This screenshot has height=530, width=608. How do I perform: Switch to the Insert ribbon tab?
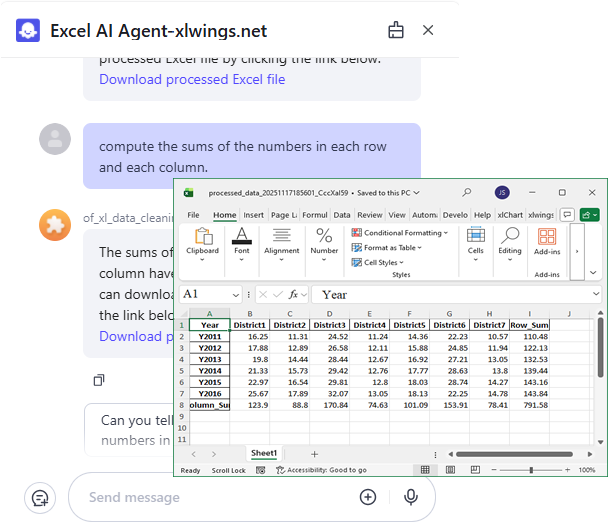coord(253,215)
